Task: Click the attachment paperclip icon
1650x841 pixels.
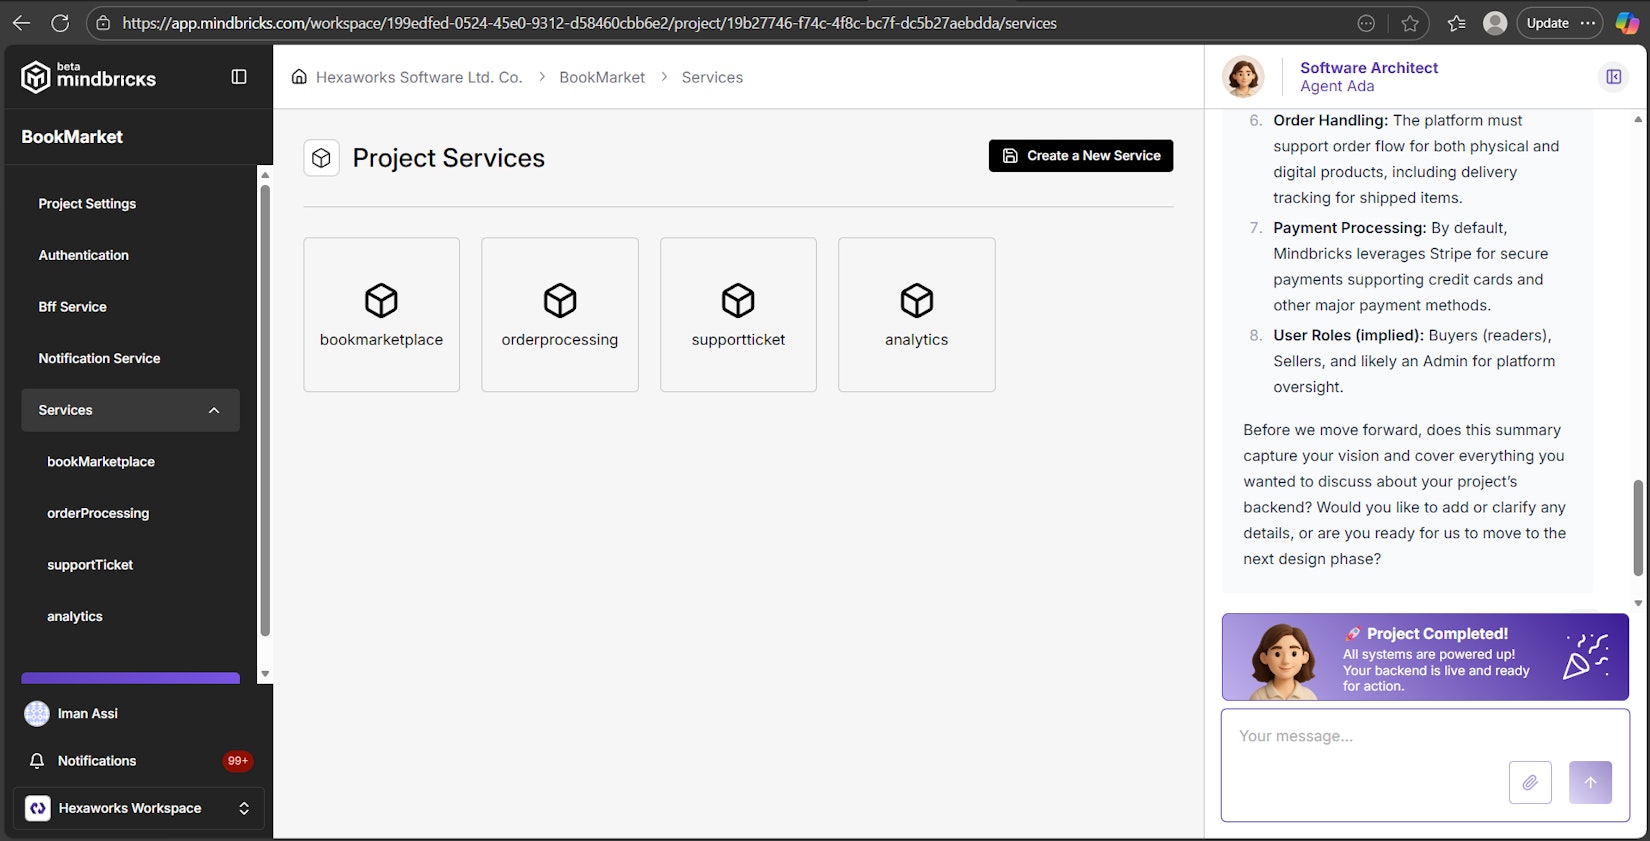Action: [1529, 782]
